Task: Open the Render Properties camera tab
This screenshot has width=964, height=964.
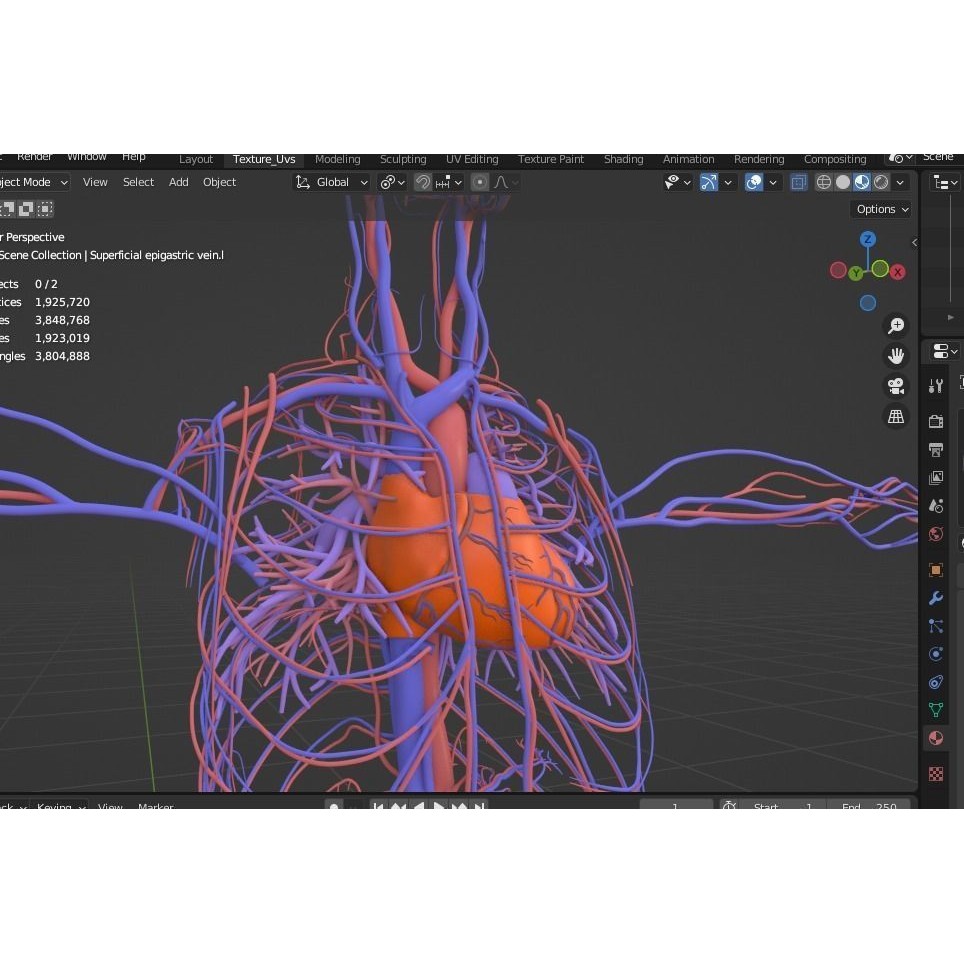Action: 935,421
